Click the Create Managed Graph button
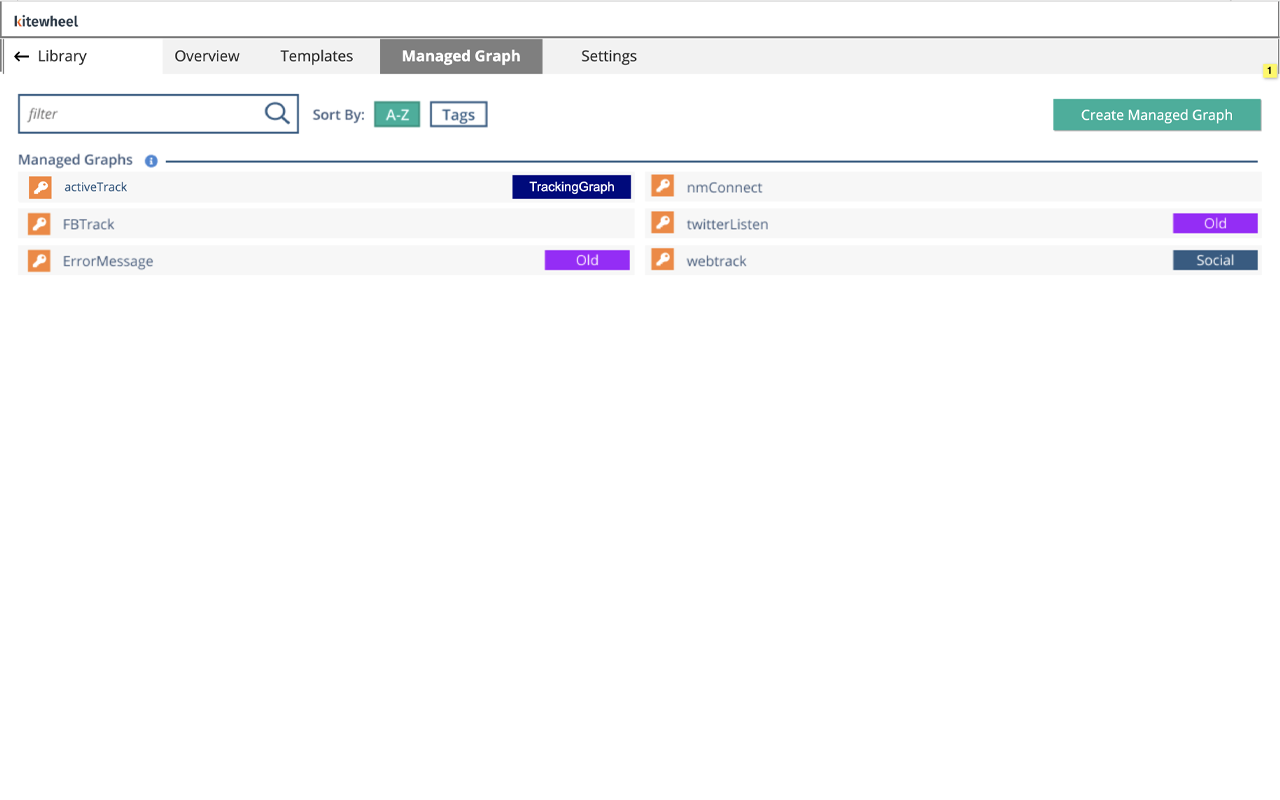1280x800 pixels. (1156, 114)
